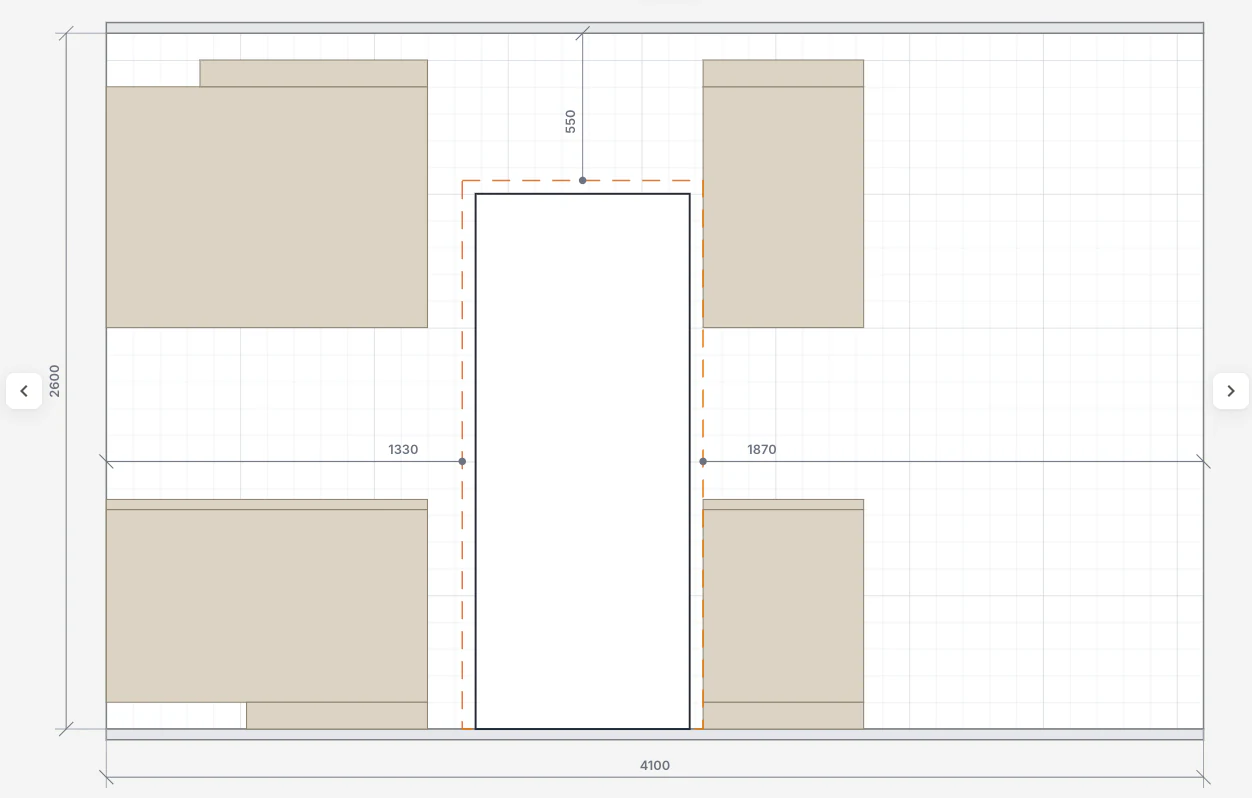Click the 4100 wall width dimension value

point(655,766)
